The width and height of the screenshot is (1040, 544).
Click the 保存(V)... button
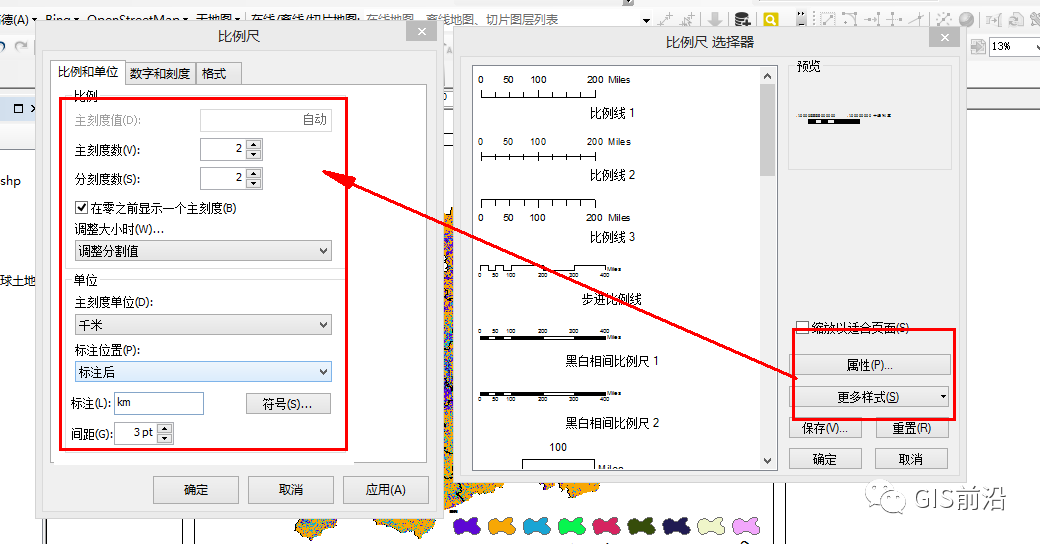tap(825, 428)
